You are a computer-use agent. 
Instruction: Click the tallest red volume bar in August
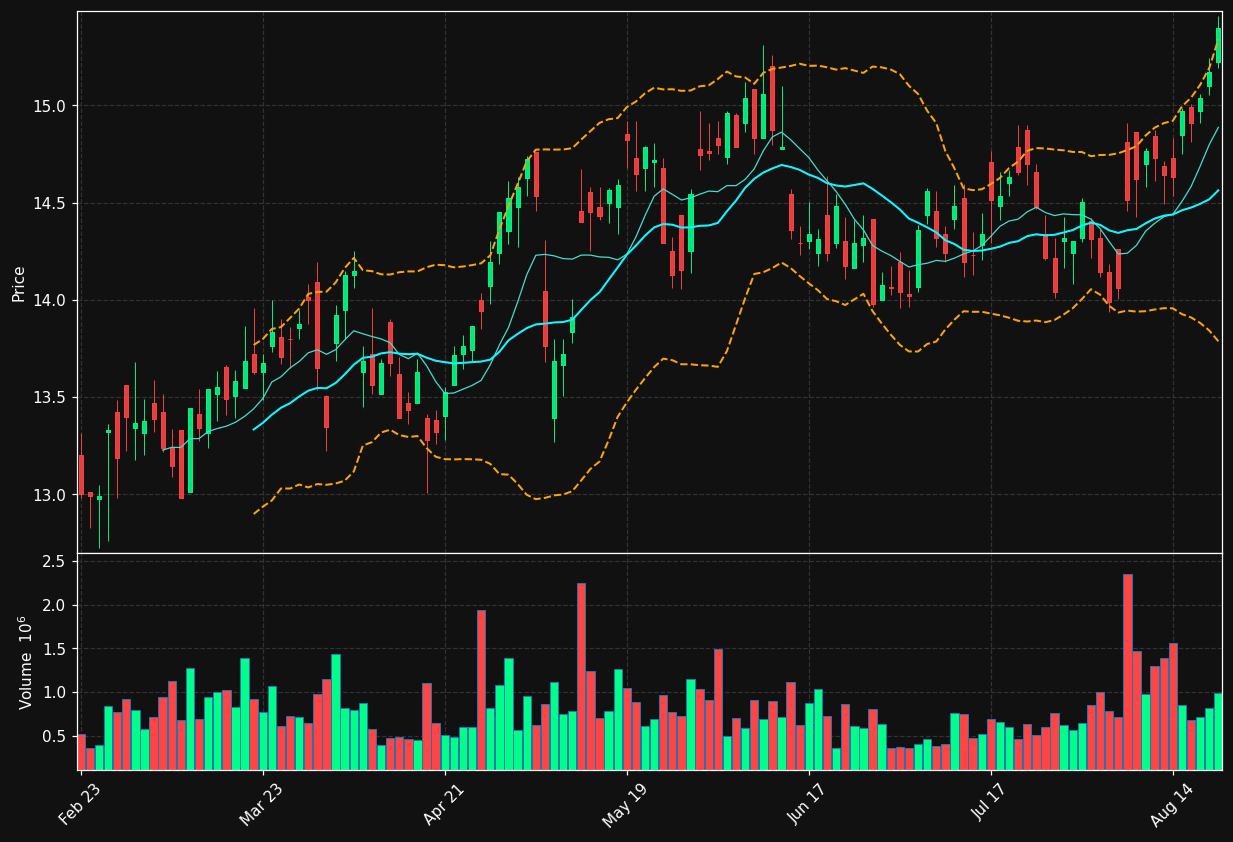coord(1128,672)
